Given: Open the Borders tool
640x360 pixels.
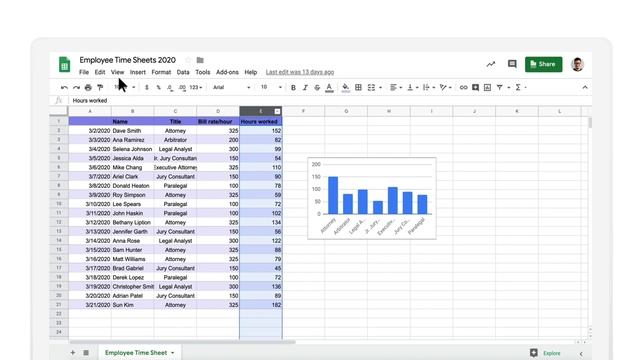Looking at the screenshot, I should pyautogui.click(x=358, y=87).
